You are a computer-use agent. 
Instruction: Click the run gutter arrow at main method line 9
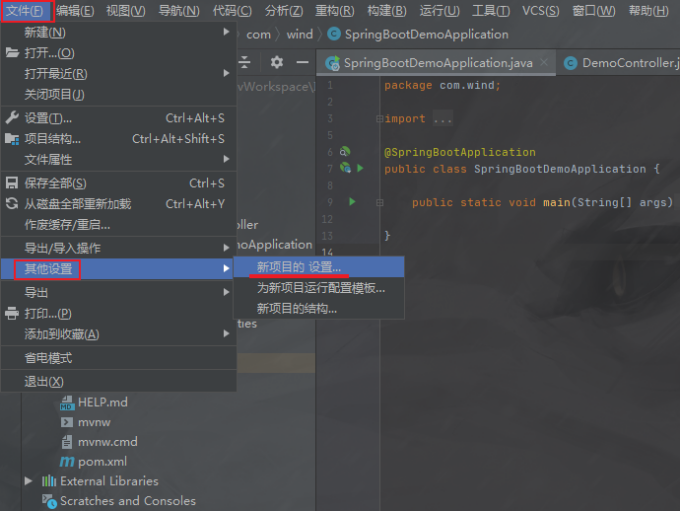click(x=352, y=201)
